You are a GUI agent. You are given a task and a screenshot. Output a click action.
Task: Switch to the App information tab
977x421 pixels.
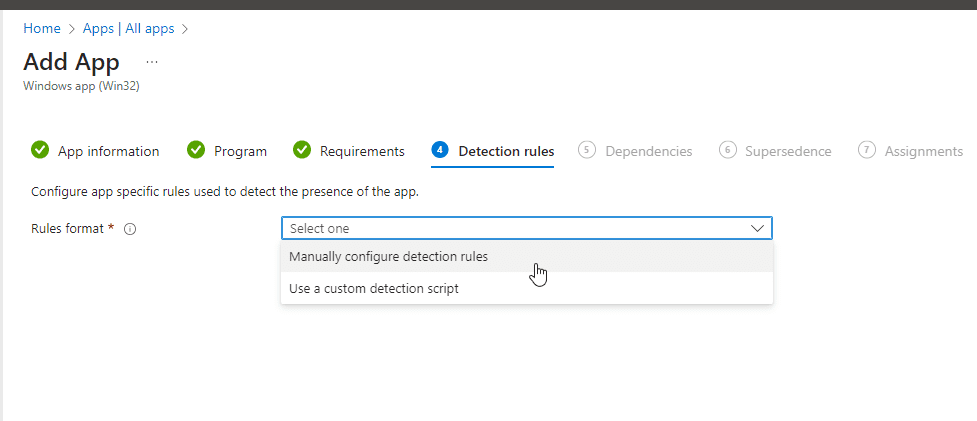pyautogui.click(x=108, y=151)
